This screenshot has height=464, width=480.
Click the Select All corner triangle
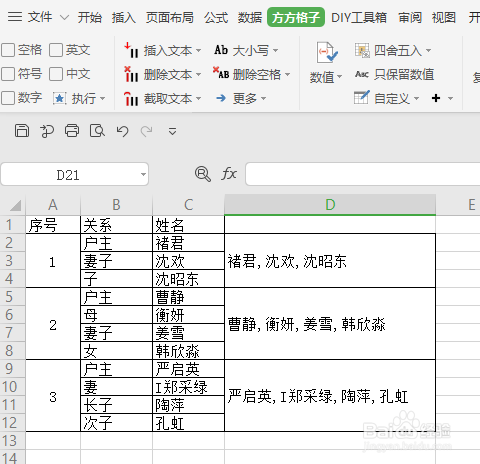[15, 205]
